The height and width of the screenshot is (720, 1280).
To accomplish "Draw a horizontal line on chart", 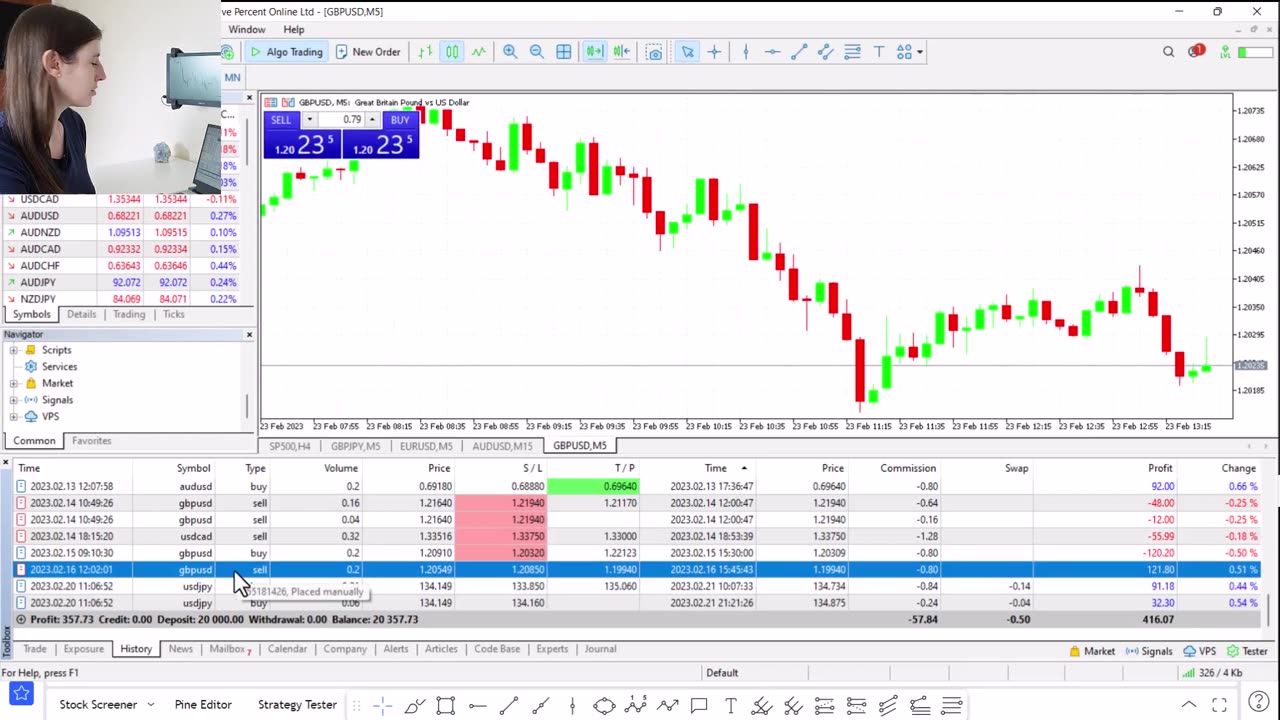I will pos(772,52).
